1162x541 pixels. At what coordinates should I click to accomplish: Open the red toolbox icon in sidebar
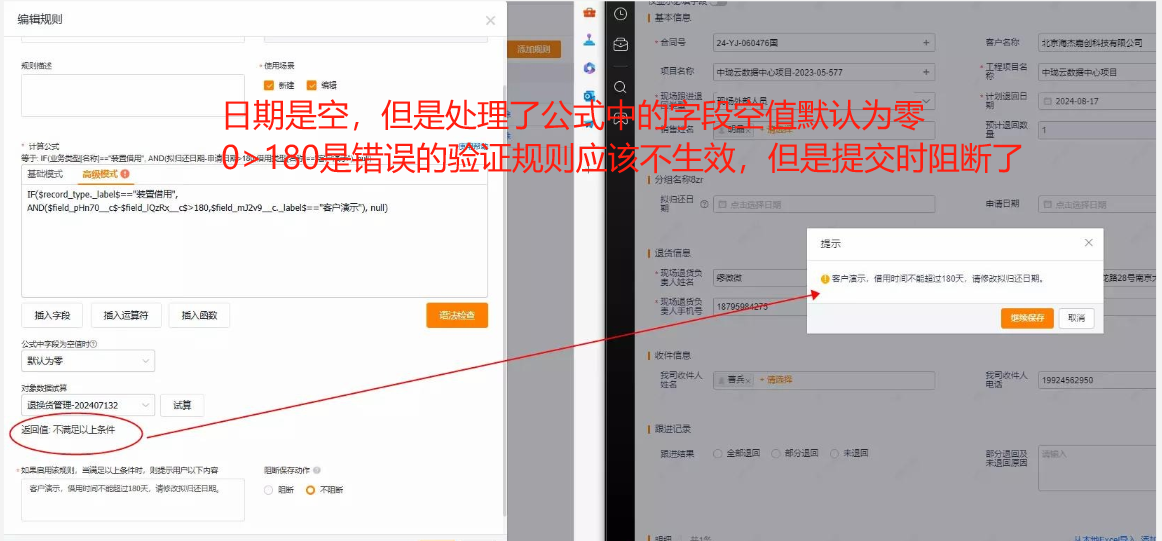(589, 12)
